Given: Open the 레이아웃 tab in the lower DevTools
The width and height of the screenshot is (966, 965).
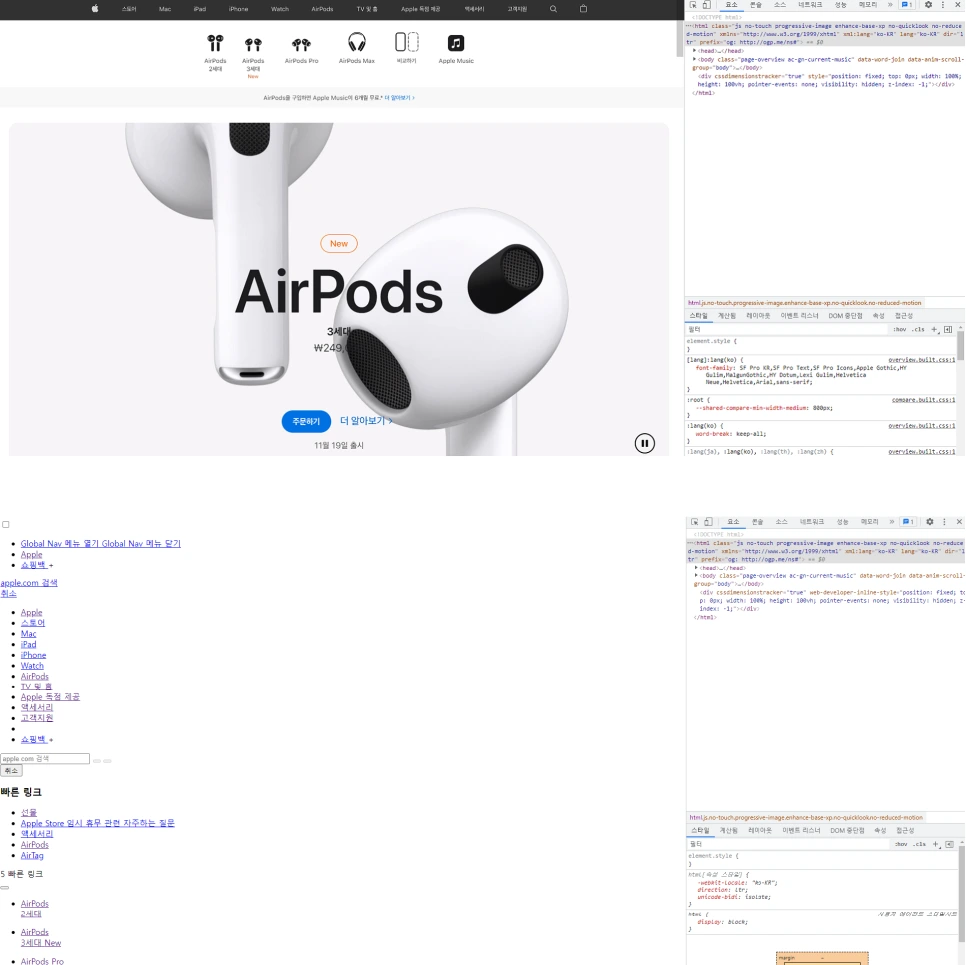Looking at the screenshot, I should [760, 831].
